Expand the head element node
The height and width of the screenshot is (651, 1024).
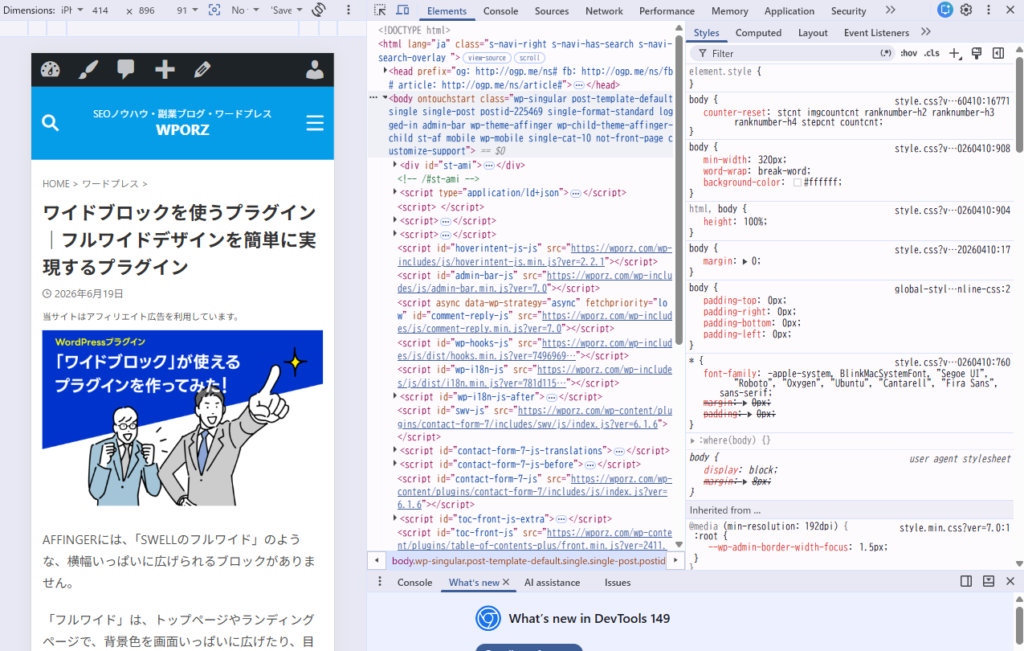click(x=385, y=71)
